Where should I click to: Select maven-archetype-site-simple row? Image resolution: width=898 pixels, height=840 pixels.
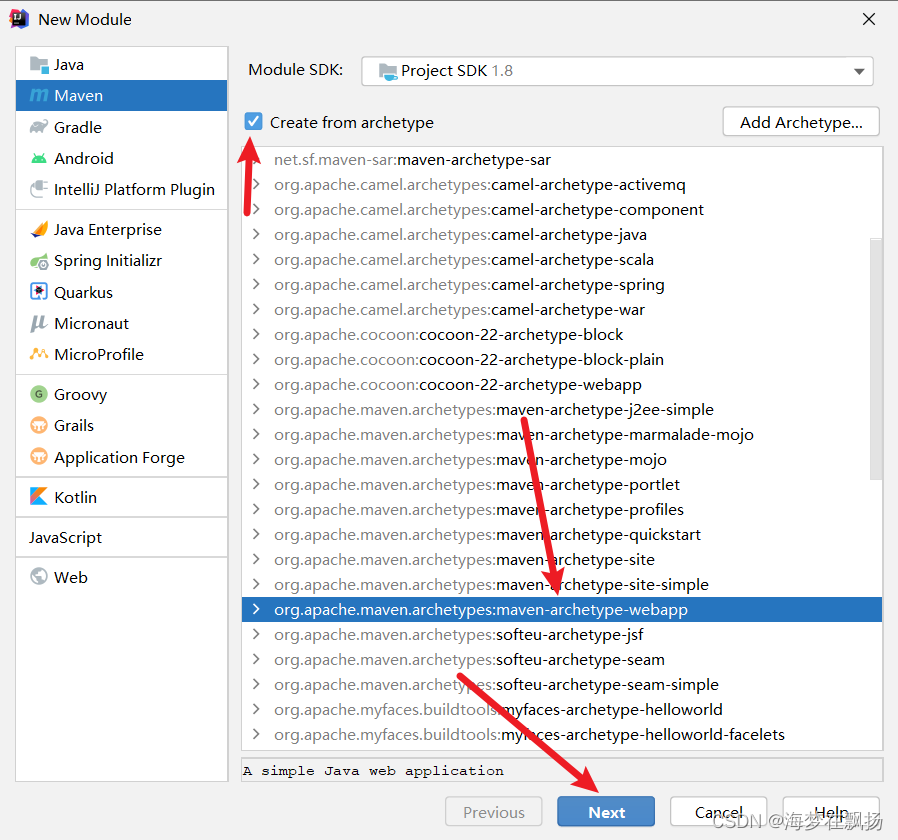click(562, 585)
